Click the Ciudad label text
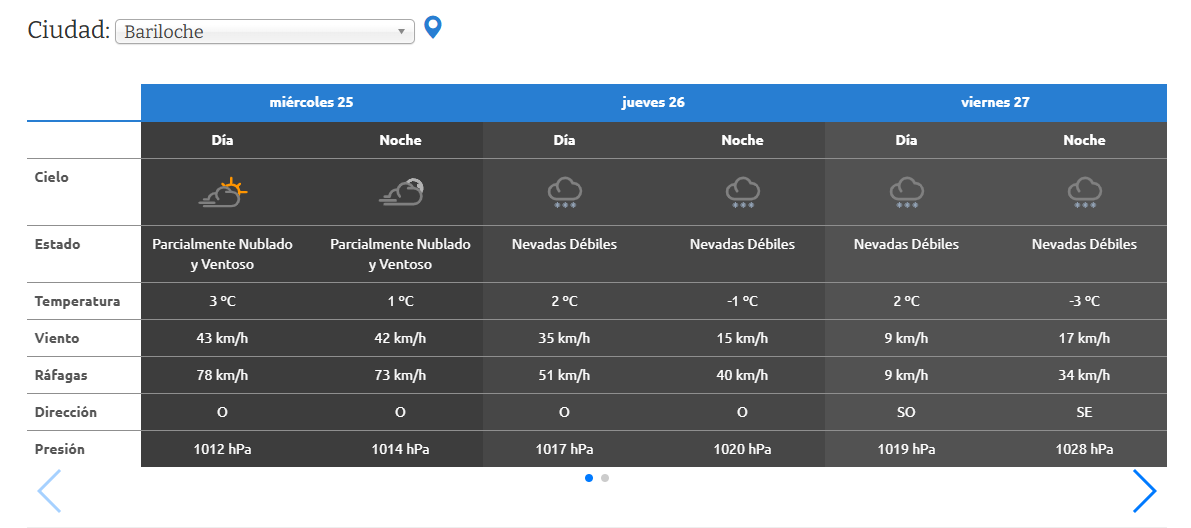1191x528 pixels. pos(68,31)
